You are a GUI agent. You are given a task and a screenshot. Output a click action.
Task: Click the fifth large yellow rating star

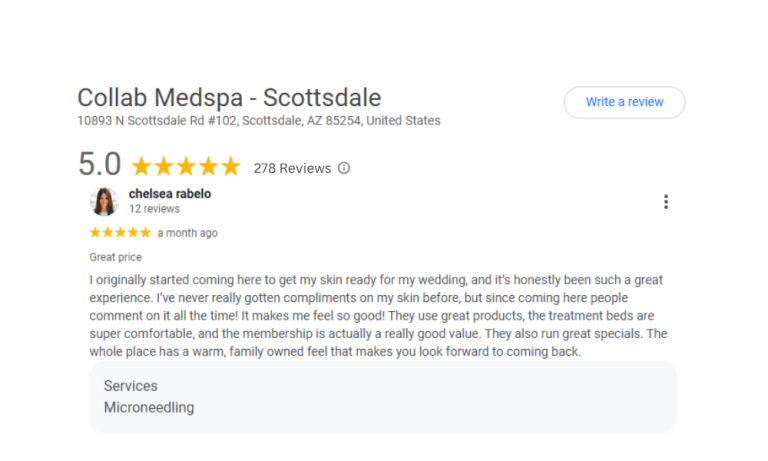[230, 166]
